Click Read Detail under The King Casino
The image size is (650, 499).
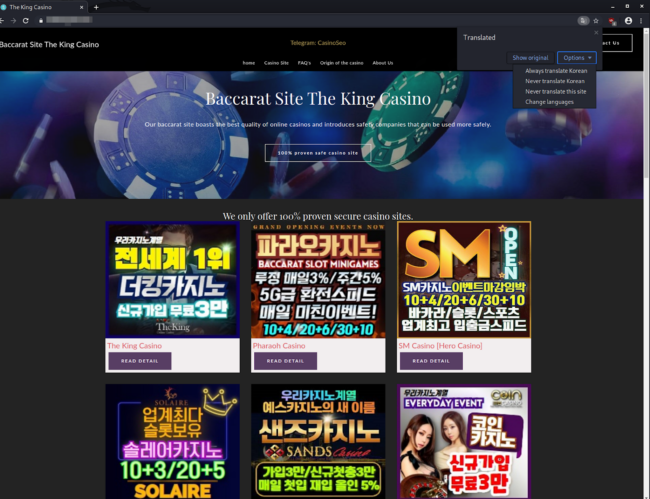[x=140, y=361]
